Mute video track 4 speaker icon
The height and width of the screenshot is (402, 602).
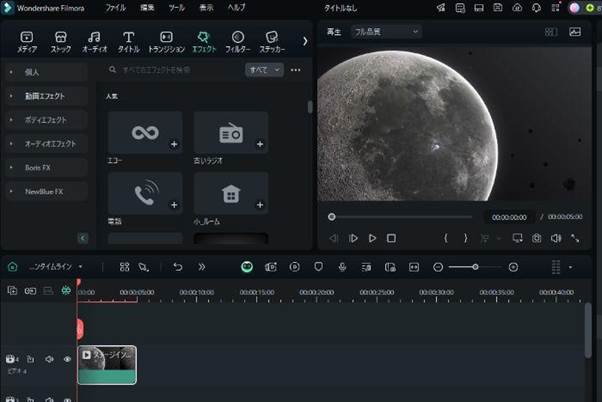[x=49, y=359]
